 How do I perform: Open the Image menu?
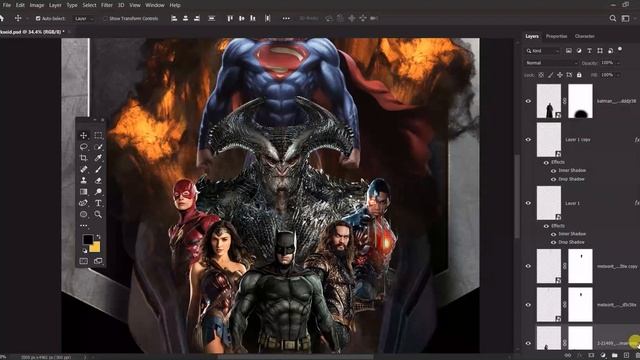[x=36, y=5]
